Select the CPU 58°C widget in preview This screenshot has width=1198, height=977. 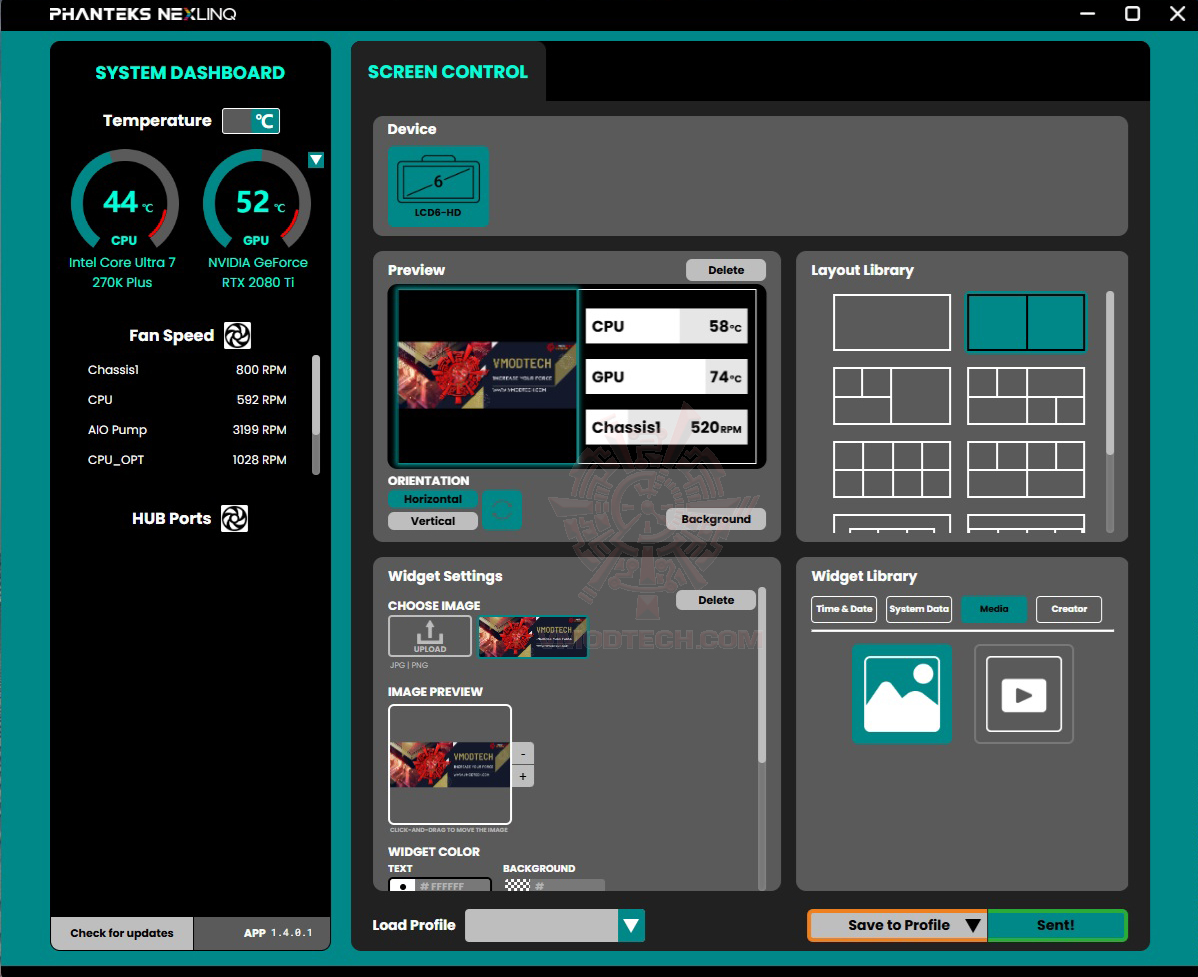point(666,326)
